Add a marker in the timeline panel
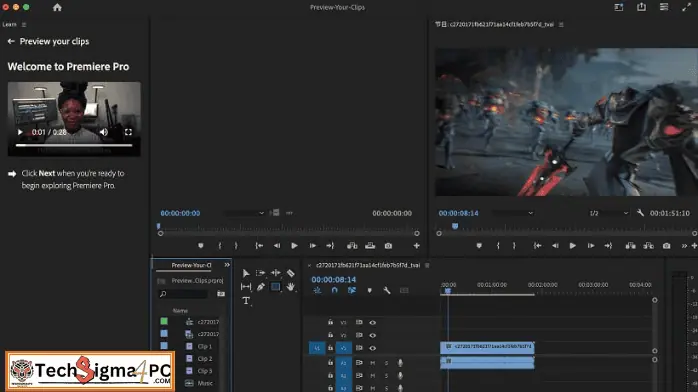The image size is (698, 392). (369, 290)
